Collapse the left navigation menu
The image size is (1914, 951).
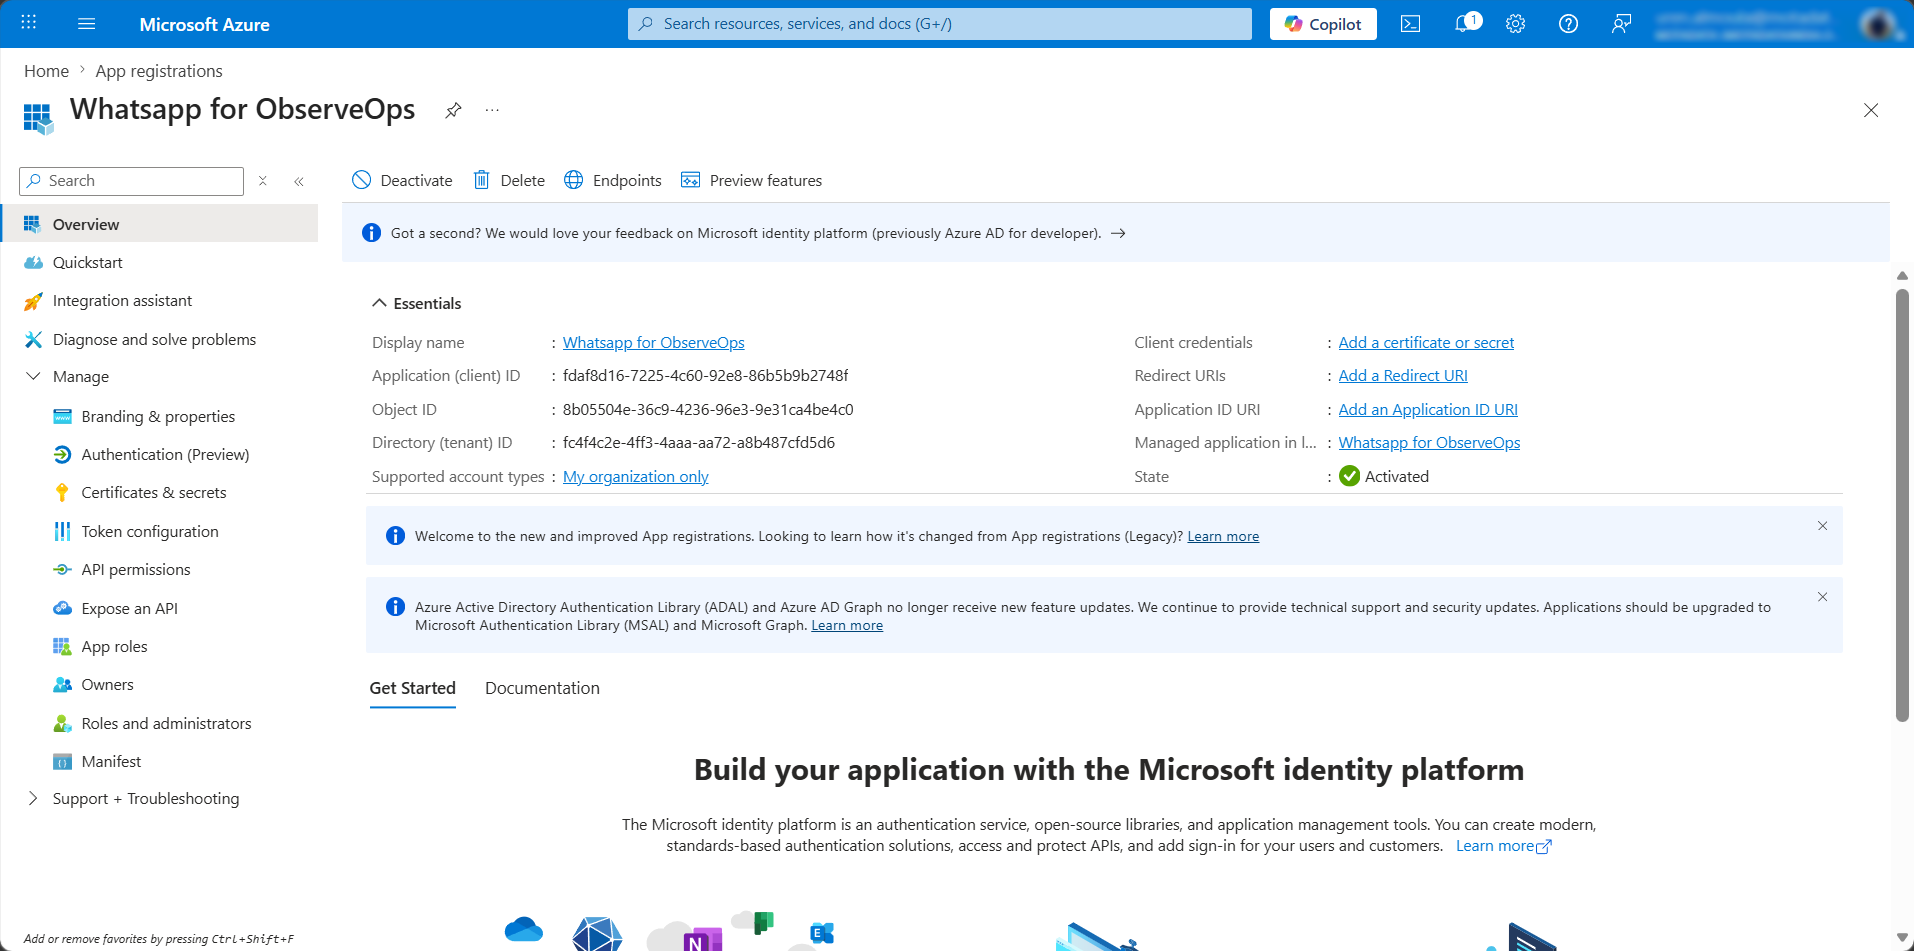299,181
